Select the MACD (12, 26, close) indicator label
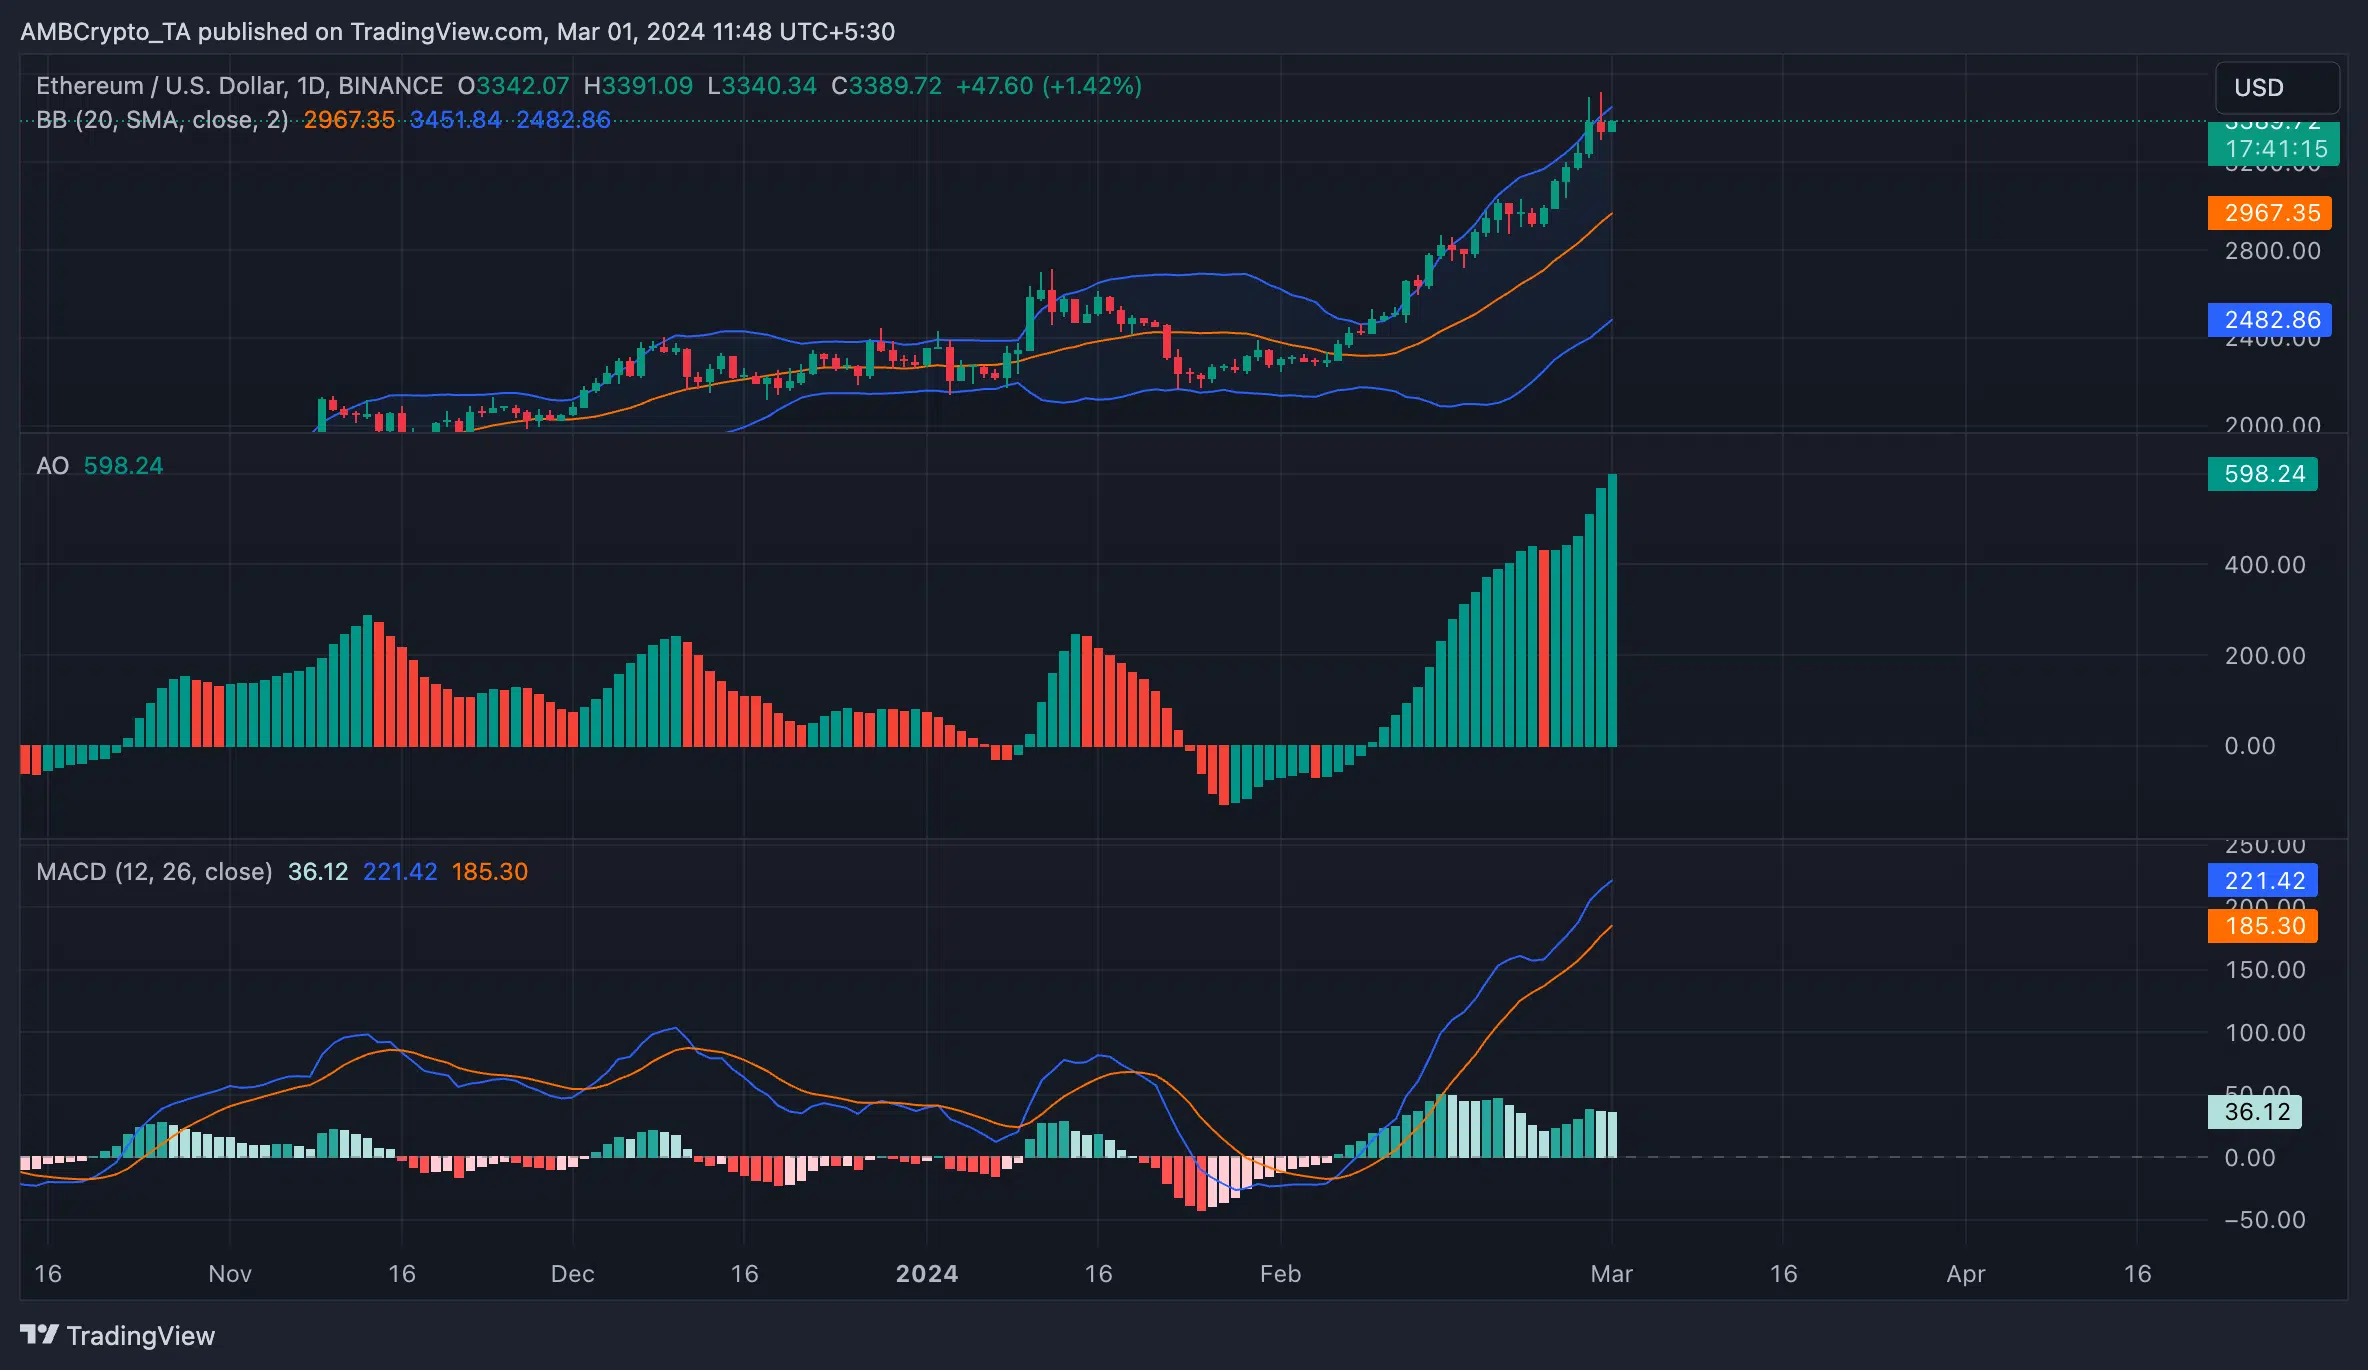The width and height of the screenshot is (2368, 1370). (x=154, y=872)
